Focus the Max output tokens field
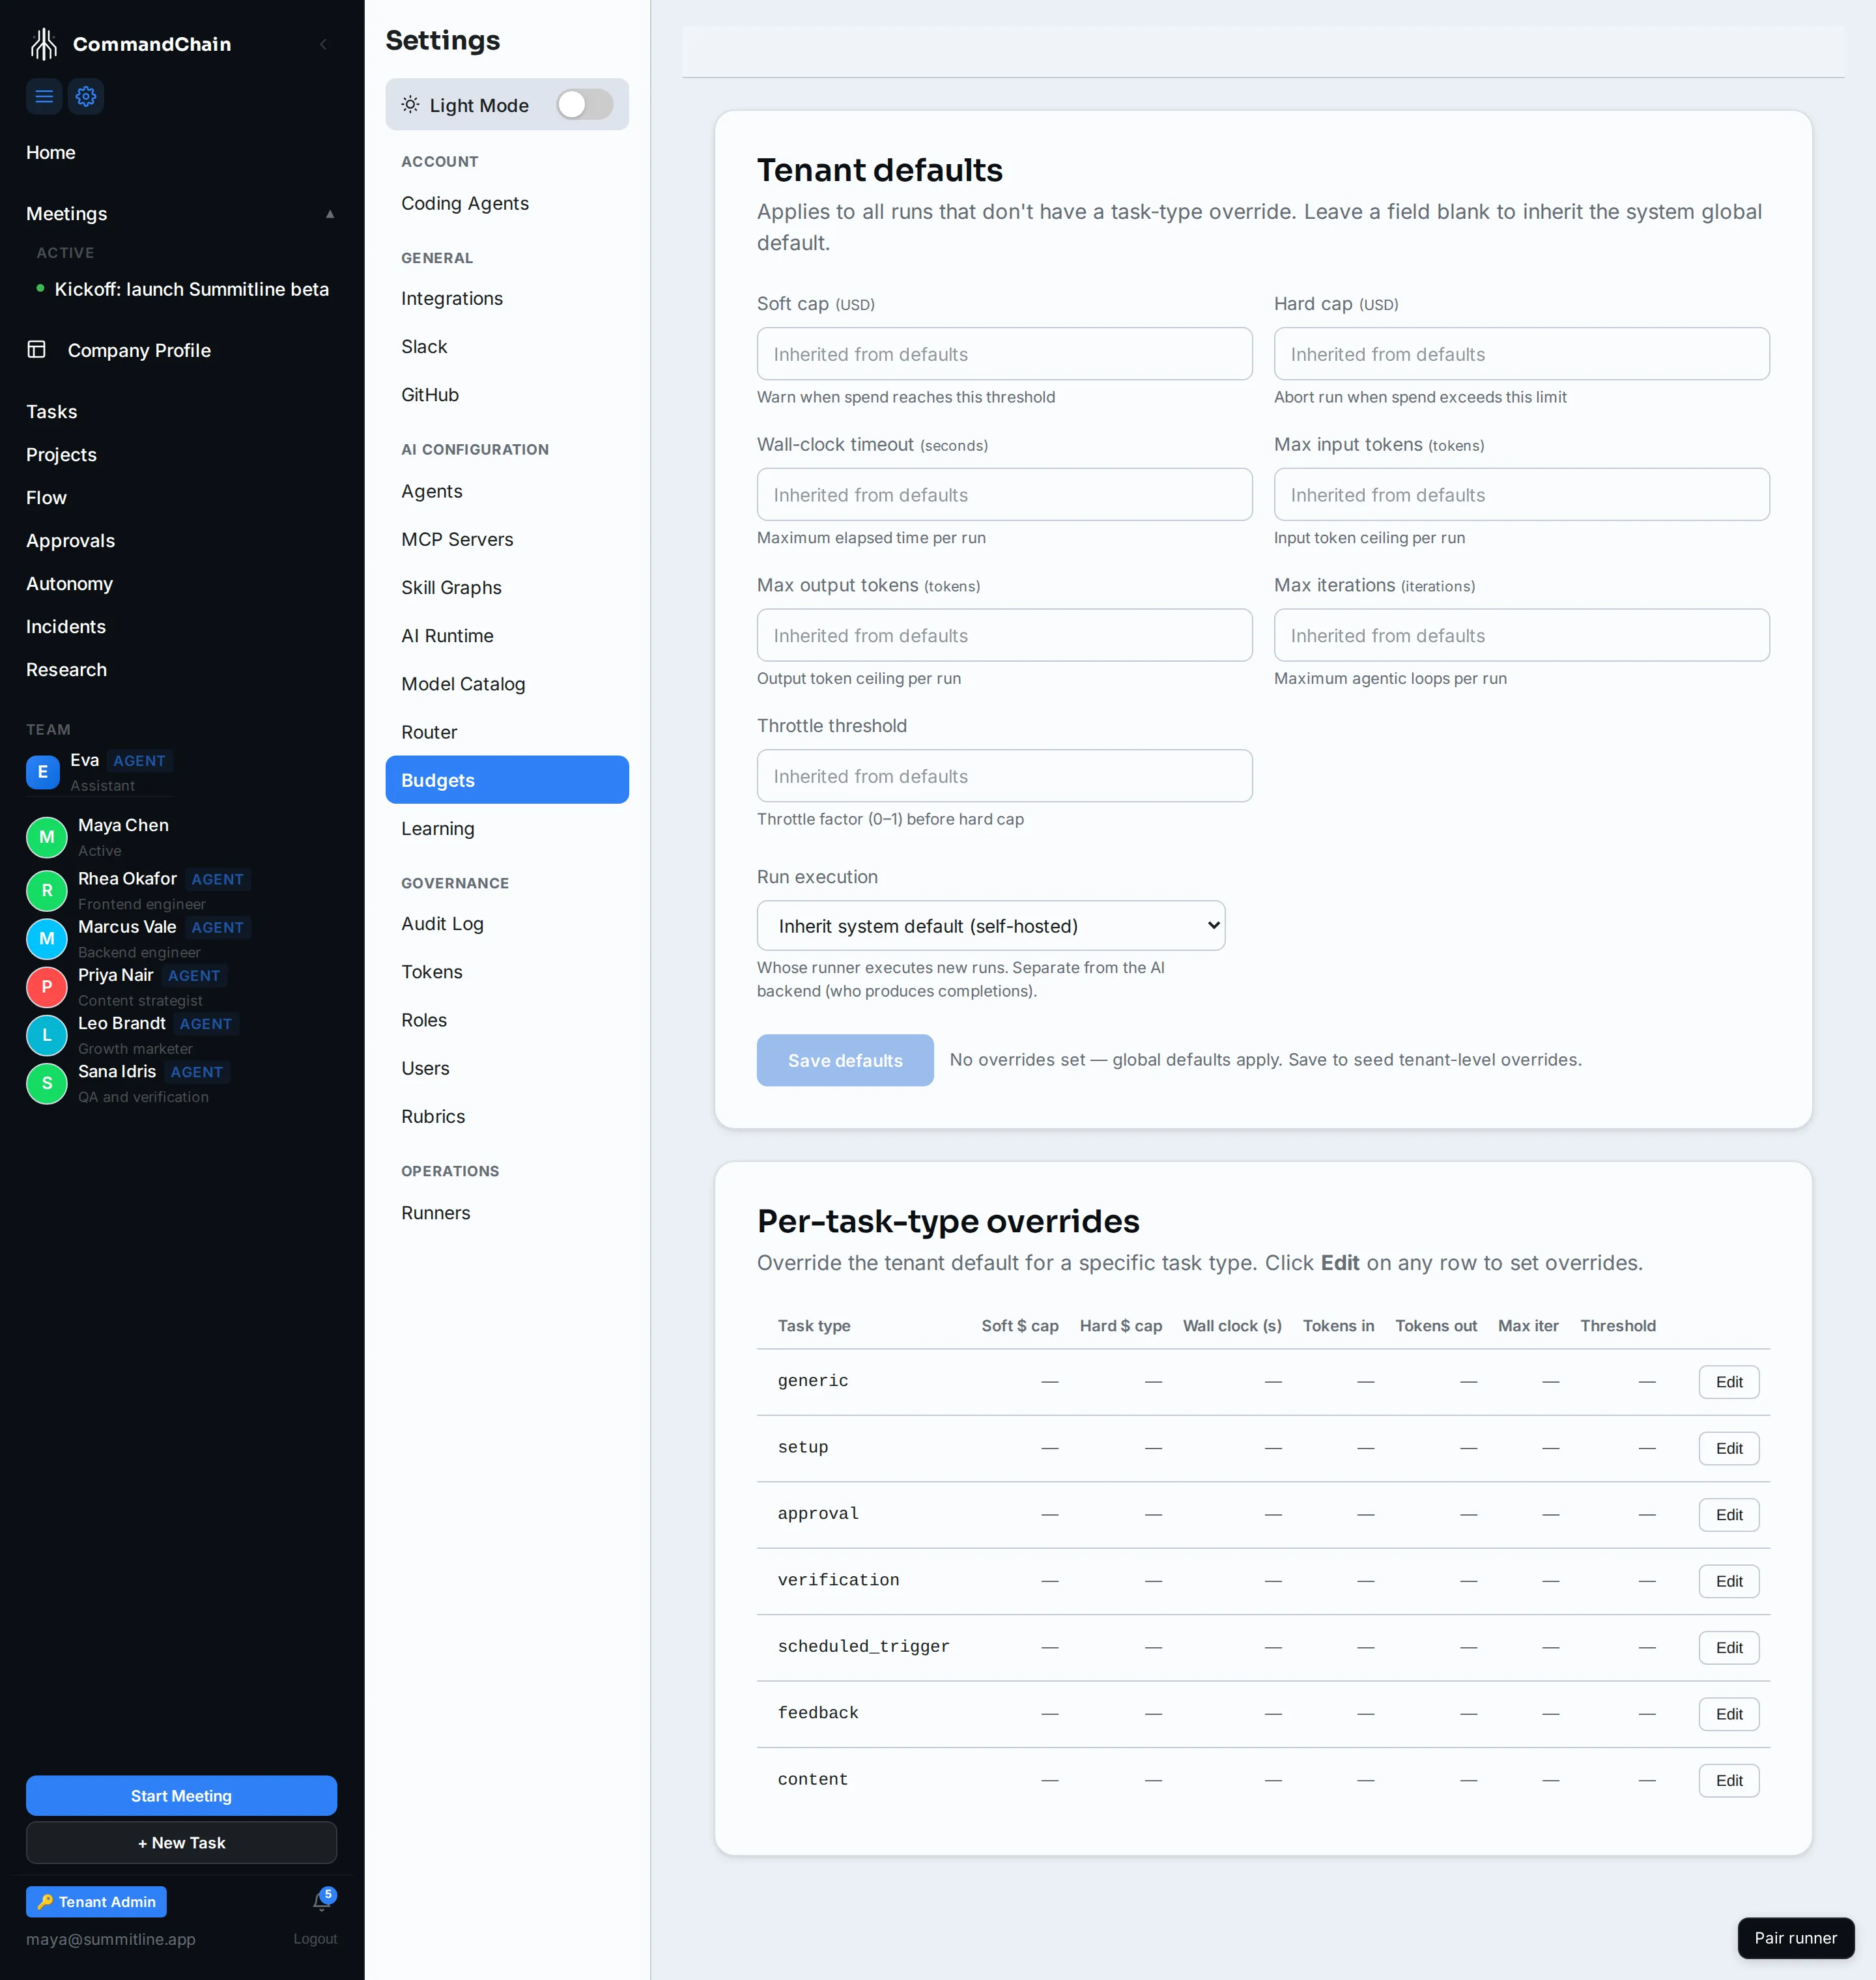The height and width of the screenshot is (1980, 1876). coord(1004,636)
